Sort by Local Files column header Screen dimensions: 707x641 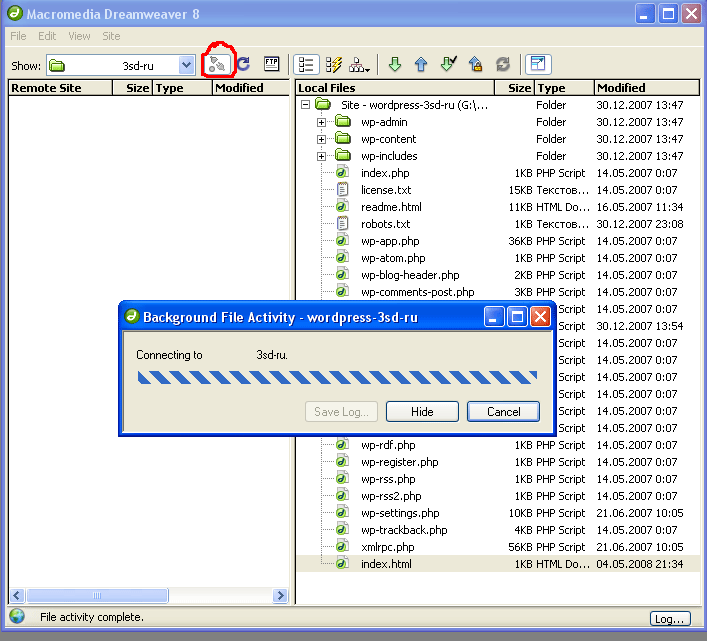[395, 87]
